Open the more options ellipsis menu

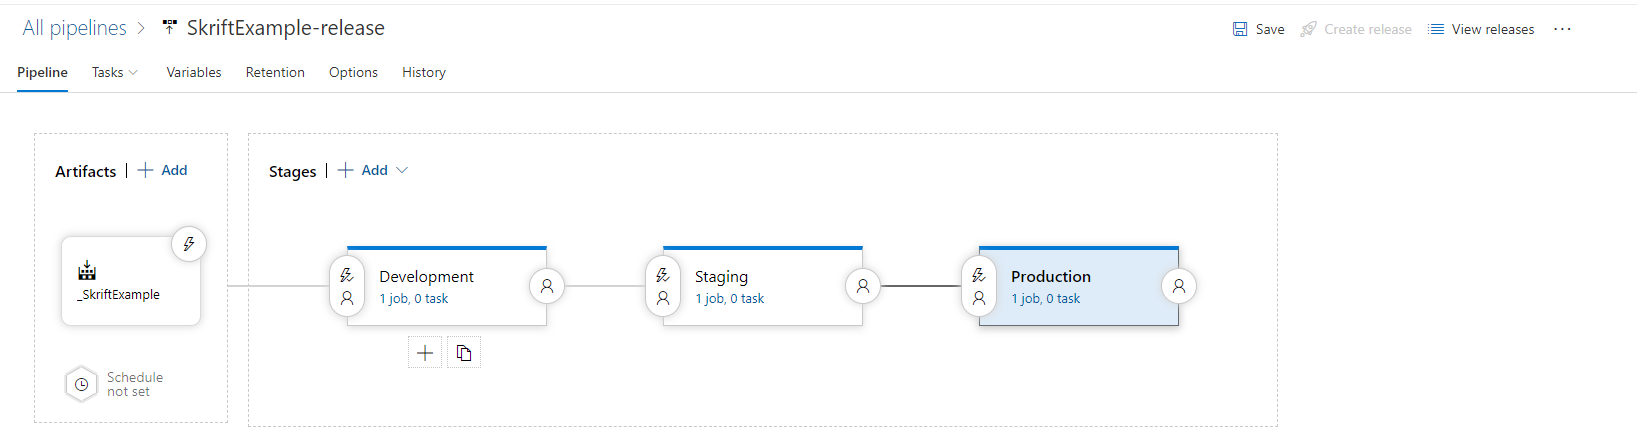tap(1562, 29)
